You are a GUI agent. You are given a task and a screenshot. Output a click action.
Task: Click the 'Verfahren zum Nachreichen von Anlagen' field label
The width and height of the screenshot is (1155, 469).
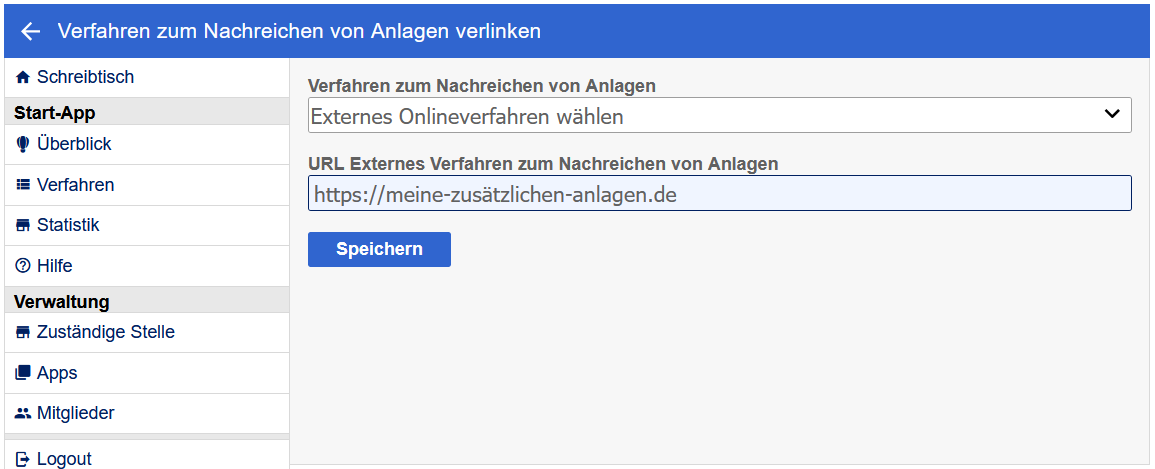tap(482, 86)
